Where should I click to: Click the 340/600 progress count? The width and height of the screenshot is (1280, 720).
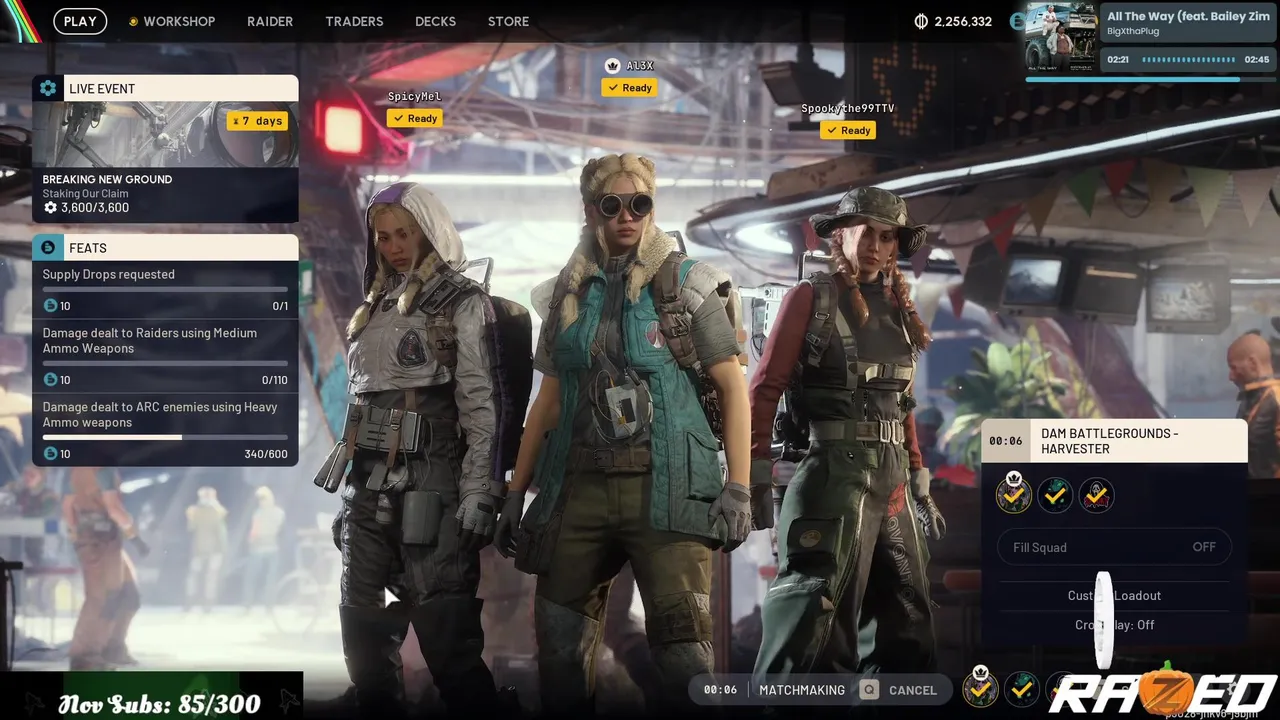(266, 454)
